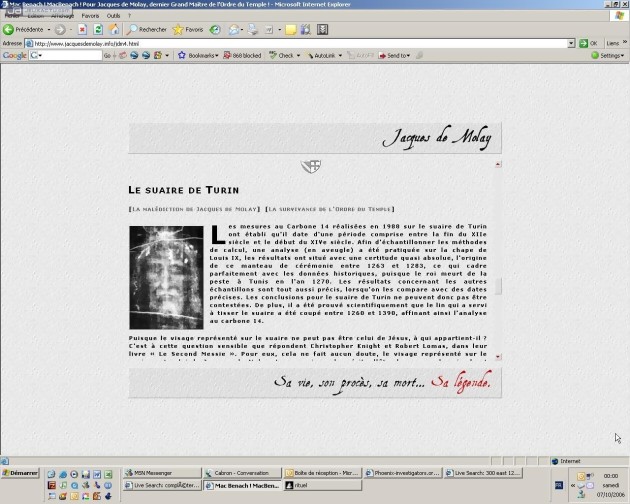Click the green OK go button
Viewport: 630px width, 504px height.
[589, 43]
